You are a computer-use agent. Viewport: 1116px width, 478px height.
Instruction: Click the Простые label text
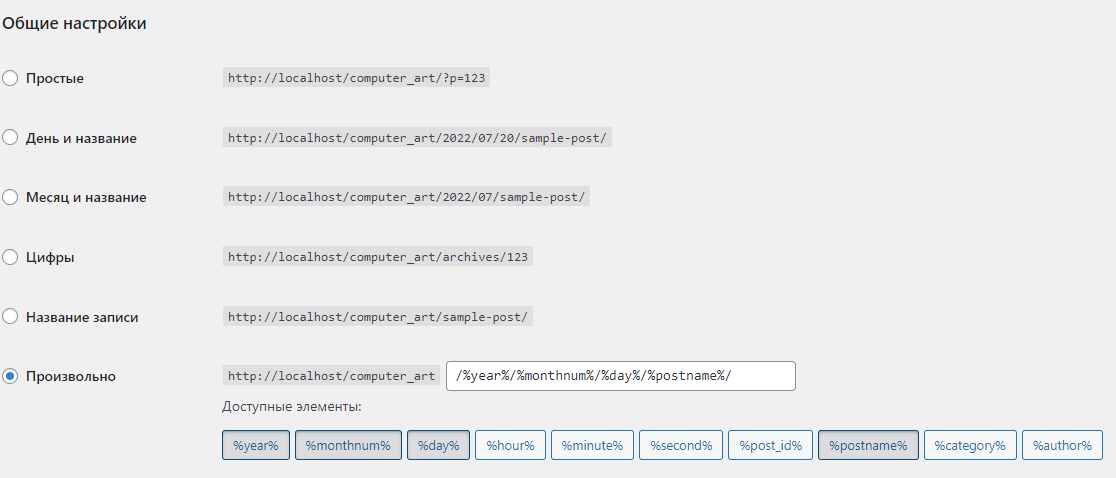coord(55,78)
